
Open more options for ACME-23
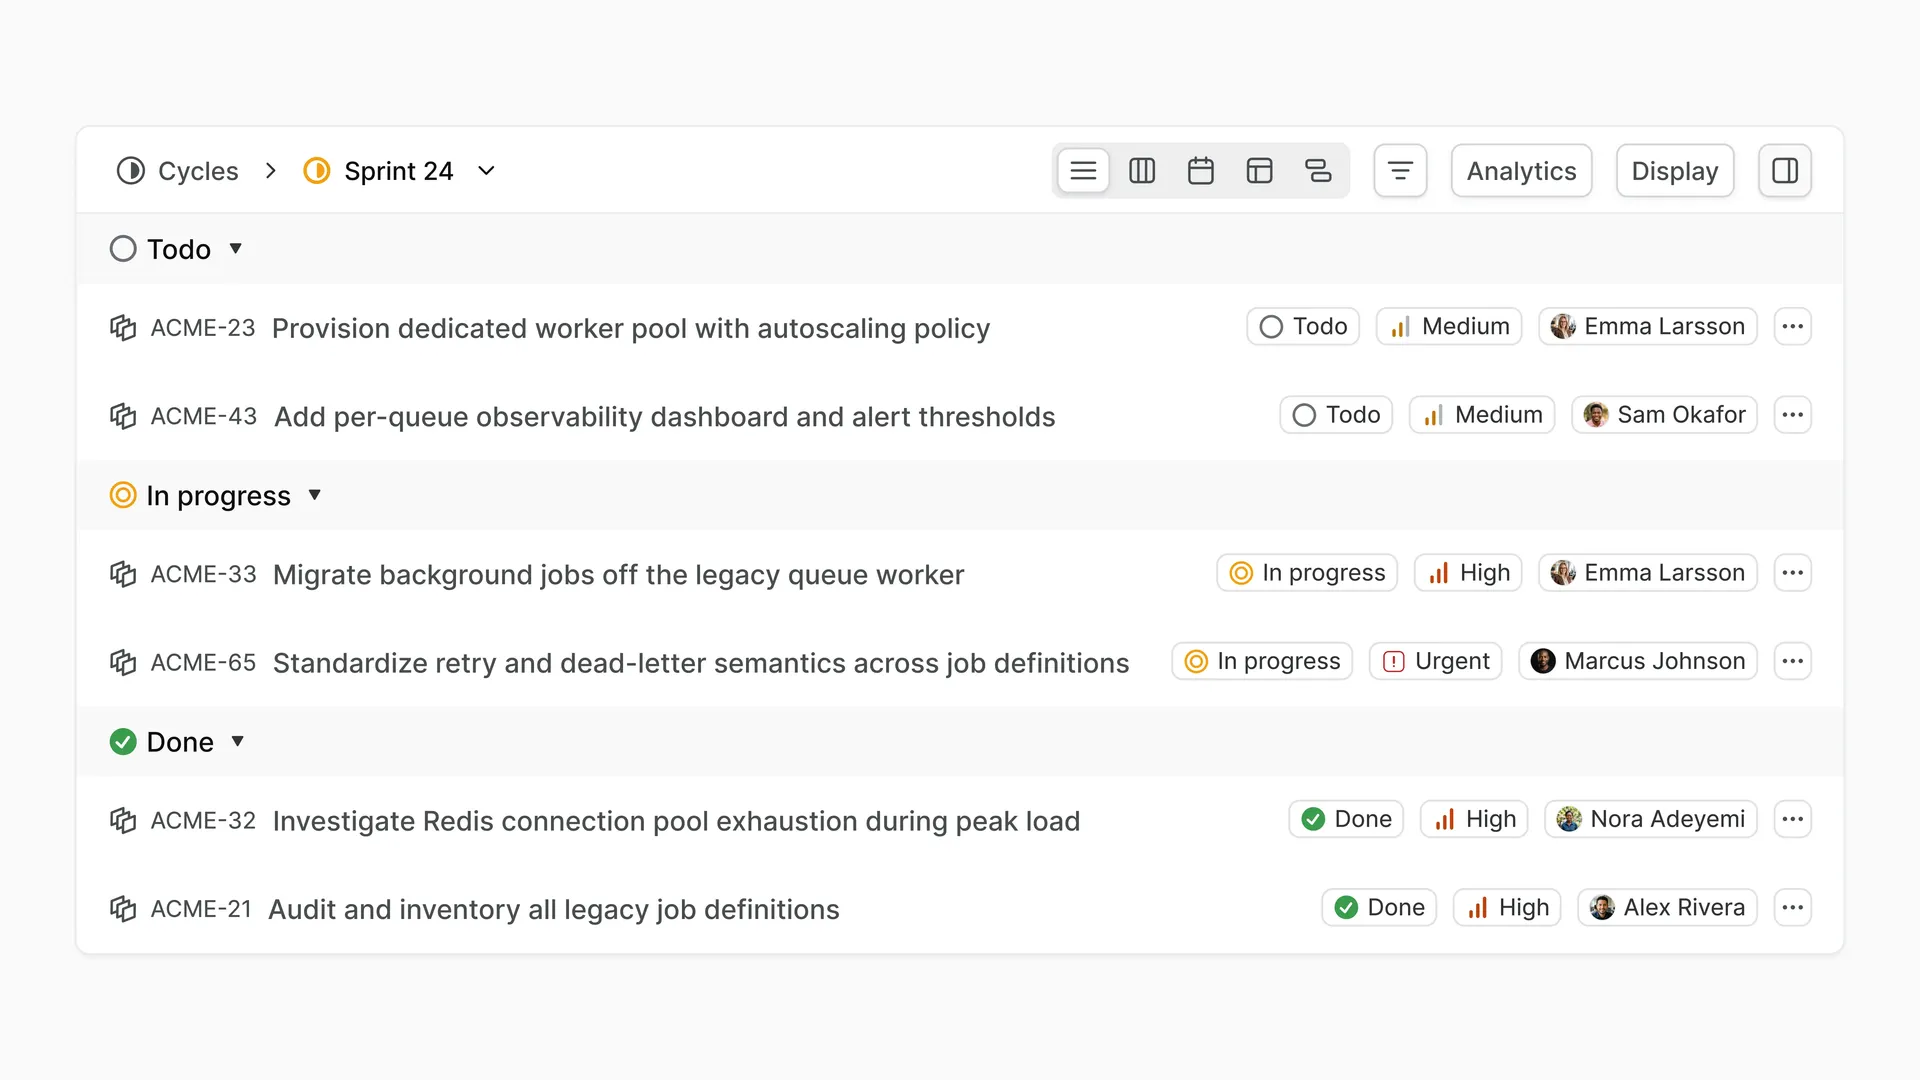[x=1792, y=326]
